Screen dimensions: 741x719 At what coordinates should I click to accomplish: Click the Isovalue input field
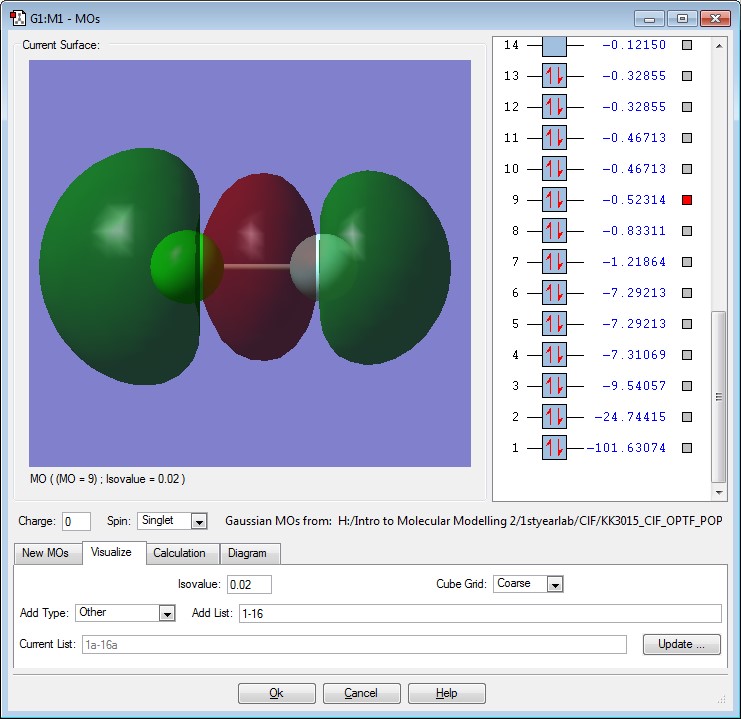[250, 584]
